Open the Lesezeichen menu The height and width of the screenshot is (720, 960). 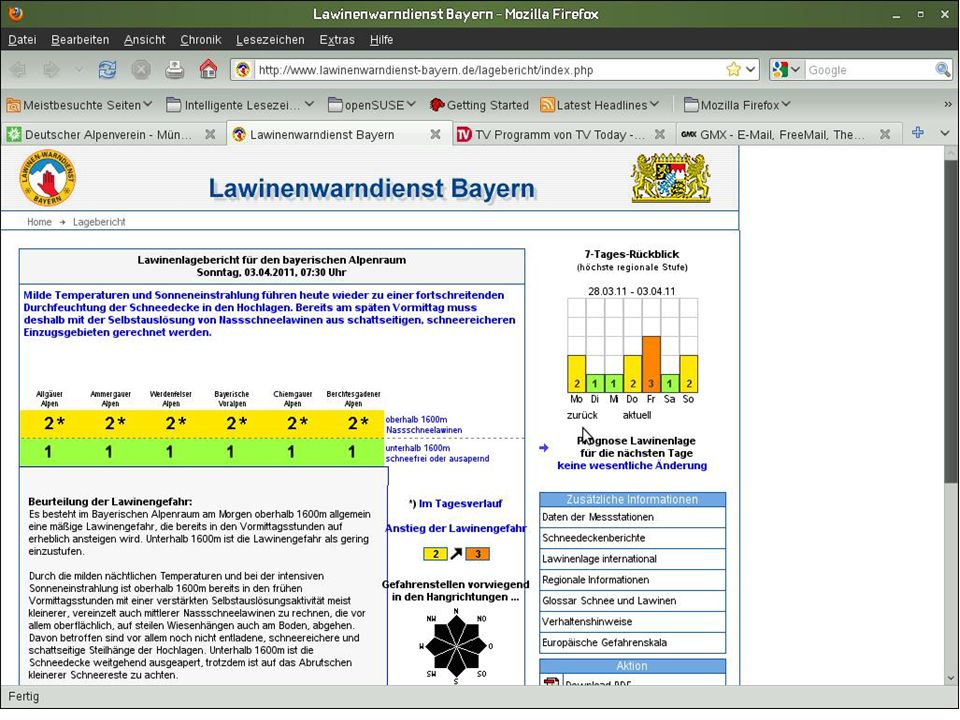pyautogui.click(x=270, y=40)
